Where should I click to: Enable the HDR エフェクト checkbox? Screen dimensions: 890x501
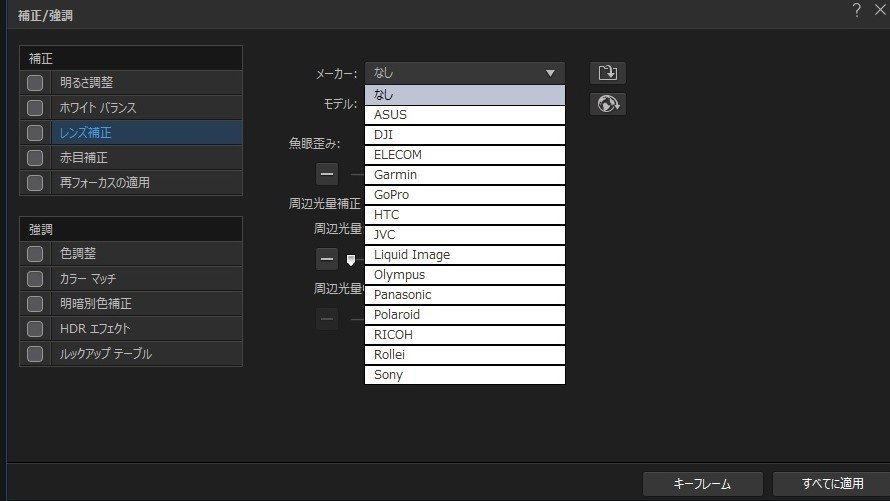(x=35, y=329)
